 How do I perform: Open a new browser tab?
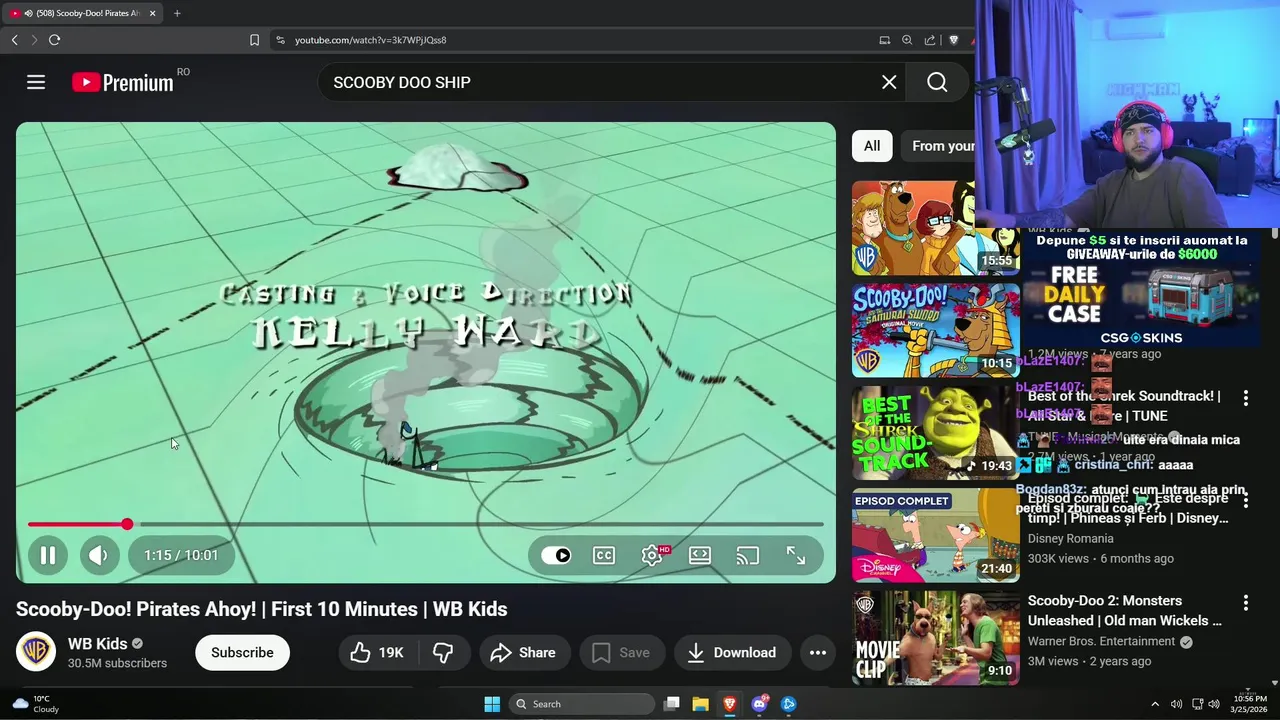177,13
